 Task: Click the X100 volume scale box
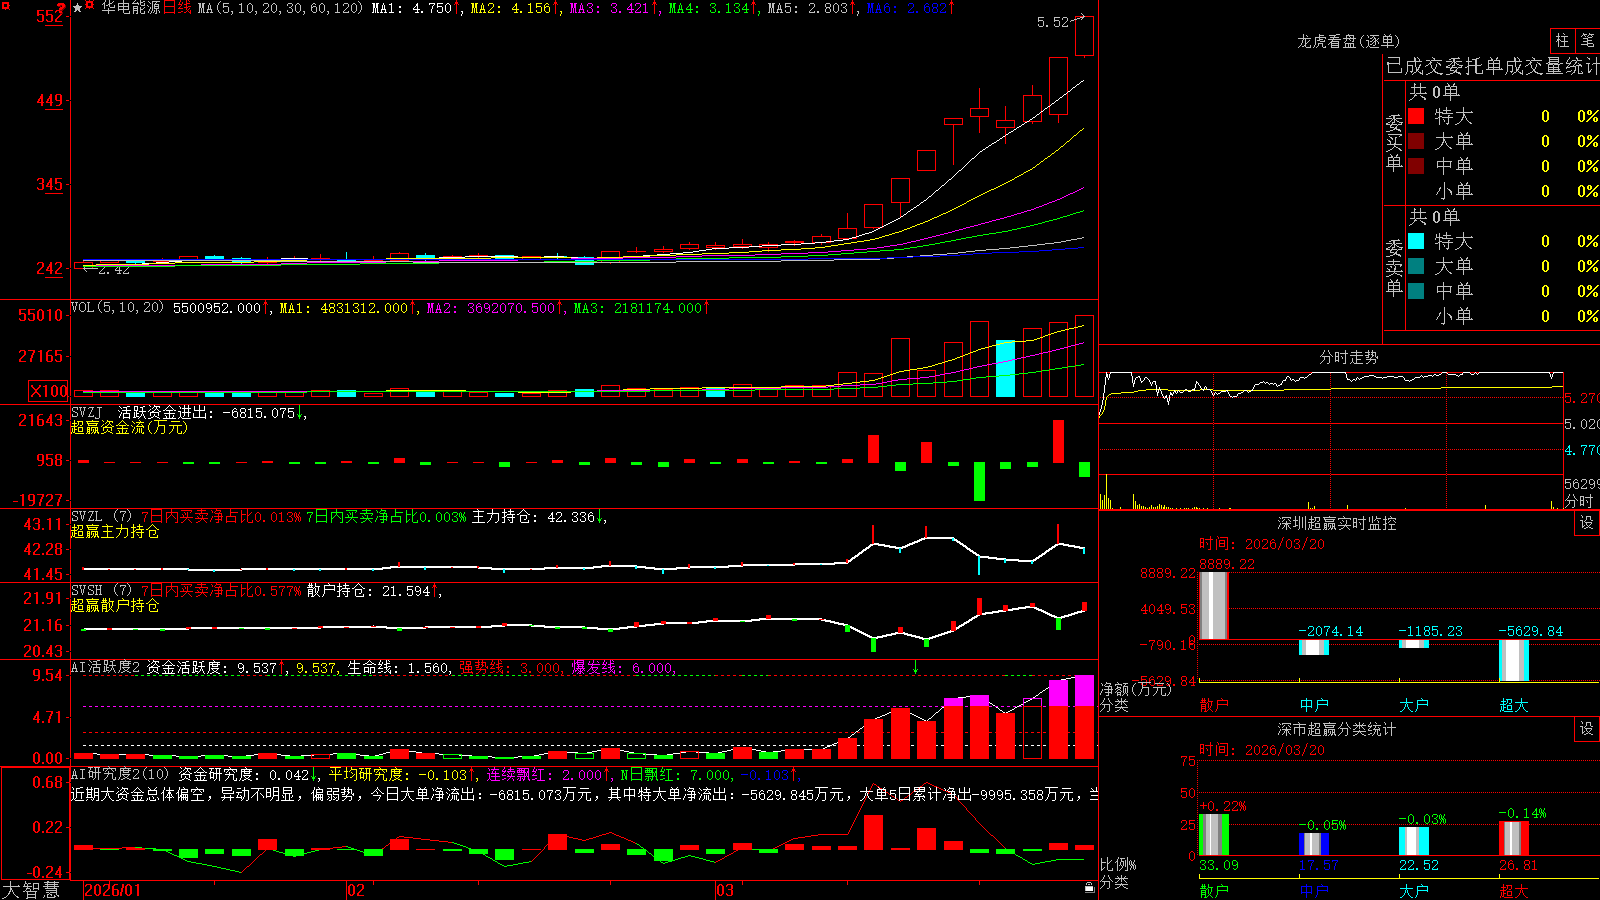(x=49, y=392)
